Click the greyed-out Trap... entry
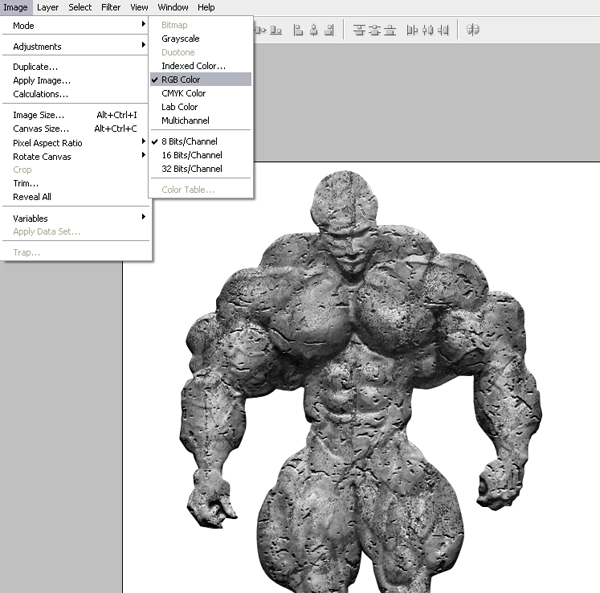The width and height of the screenshot is (600, 593). pyautogui.click(x=76, y=253)
